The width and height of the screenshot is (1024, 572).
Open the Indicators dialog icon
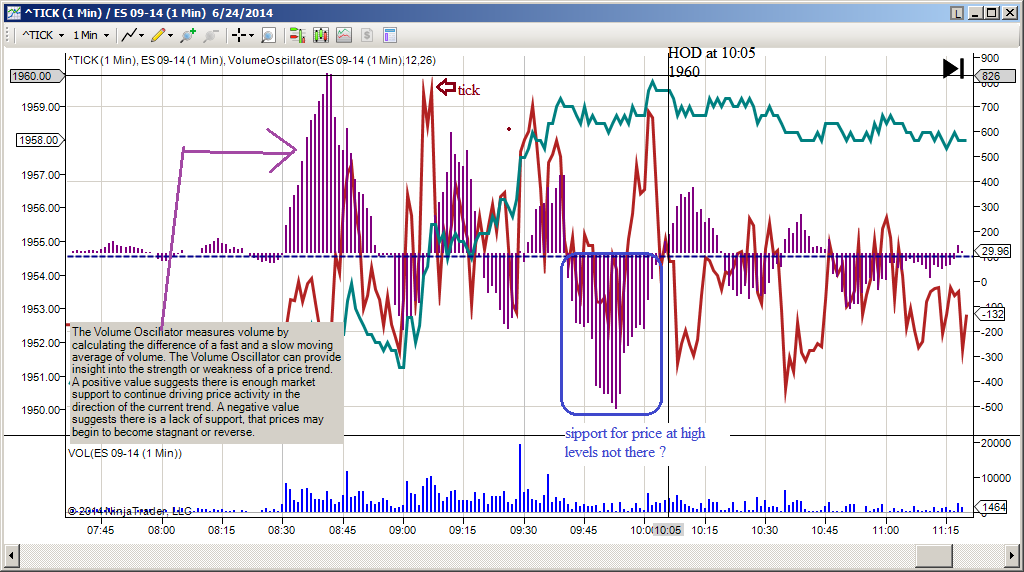(344, 35)
